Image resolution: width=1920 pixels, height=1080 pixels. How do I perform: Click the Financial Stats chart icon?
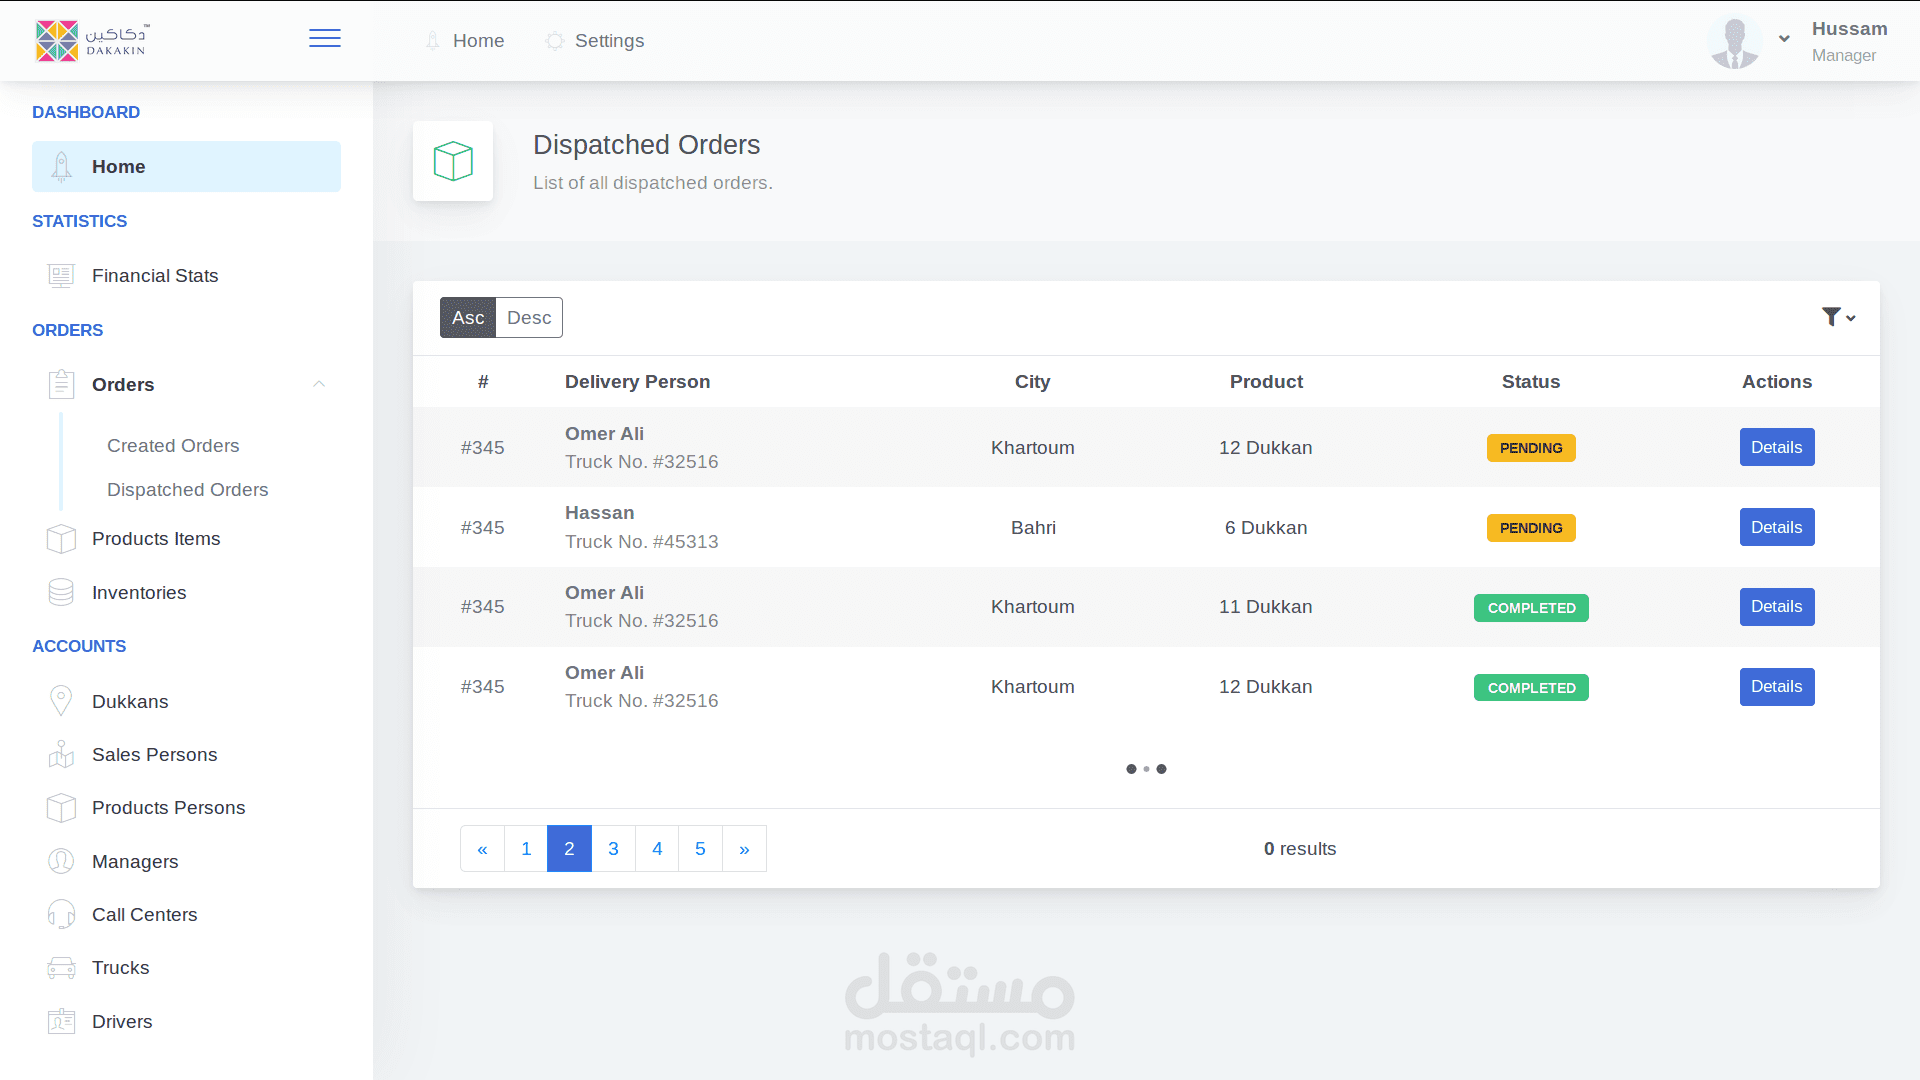pos(61,276)
